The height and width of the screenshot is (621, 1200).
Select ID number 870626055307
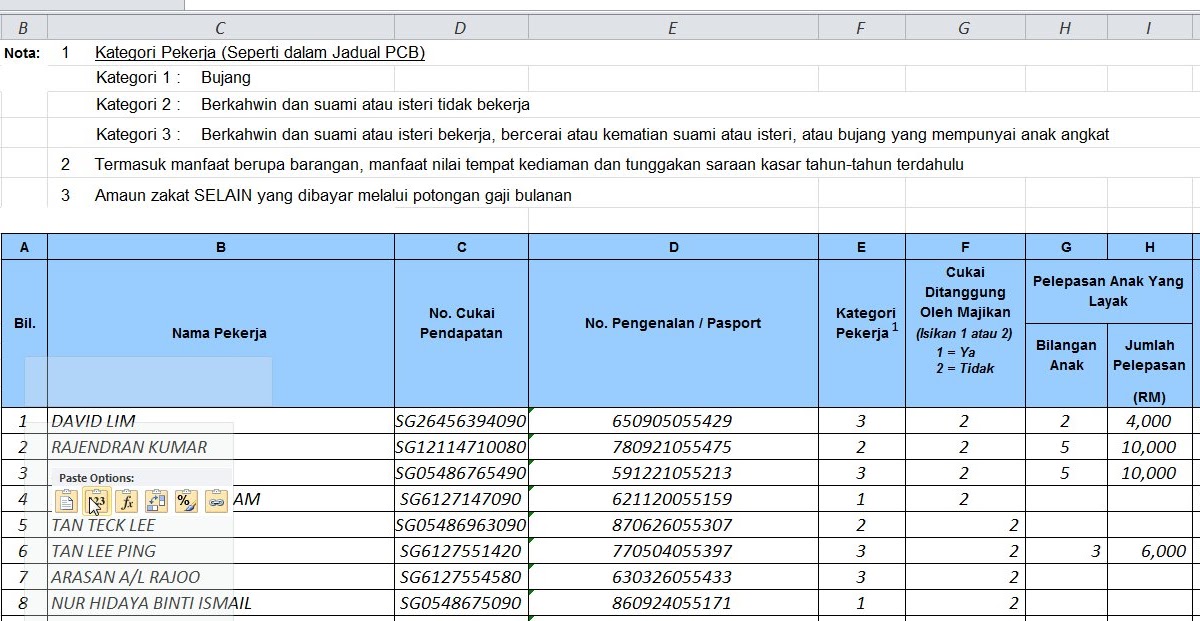pyautogui.click(x=673, y=525)
